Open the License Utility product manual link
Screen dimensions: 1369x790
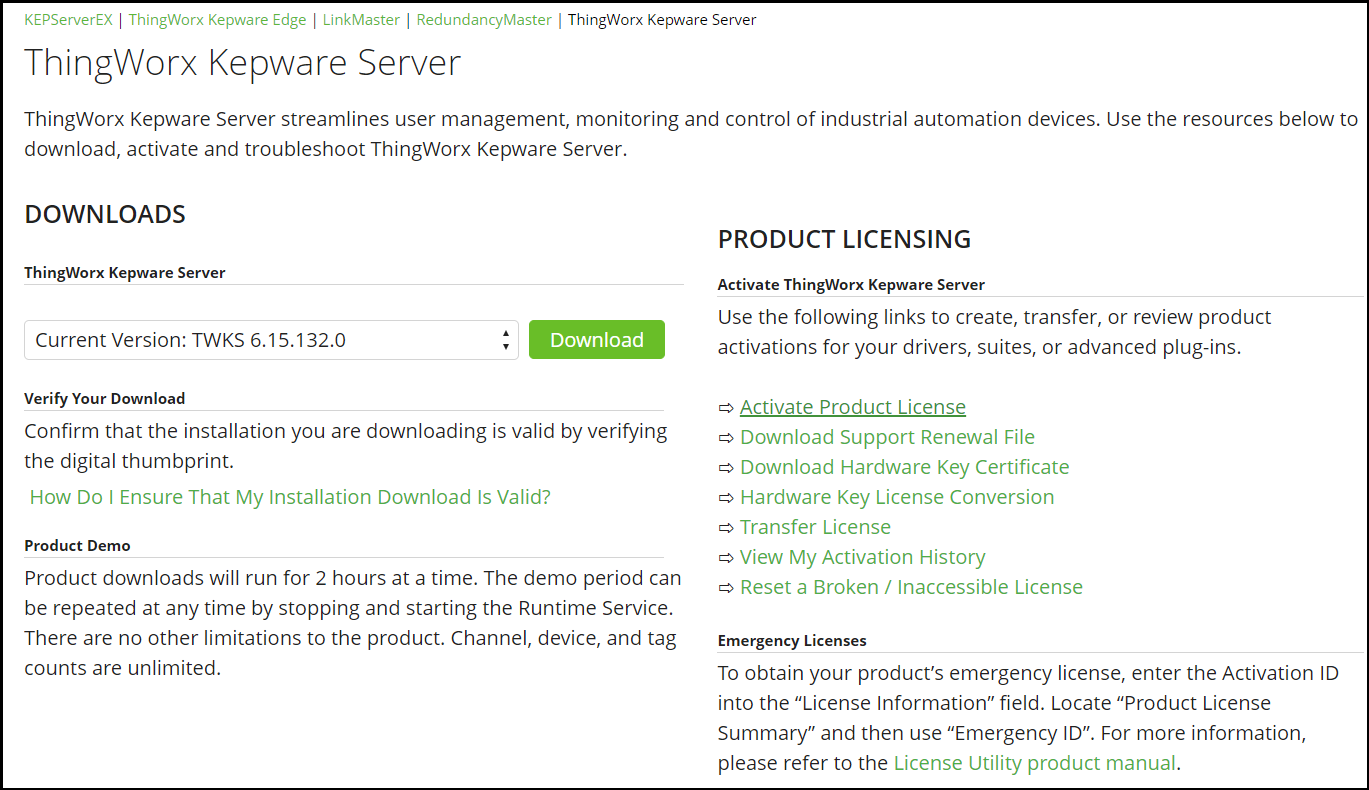point(1034,763)
